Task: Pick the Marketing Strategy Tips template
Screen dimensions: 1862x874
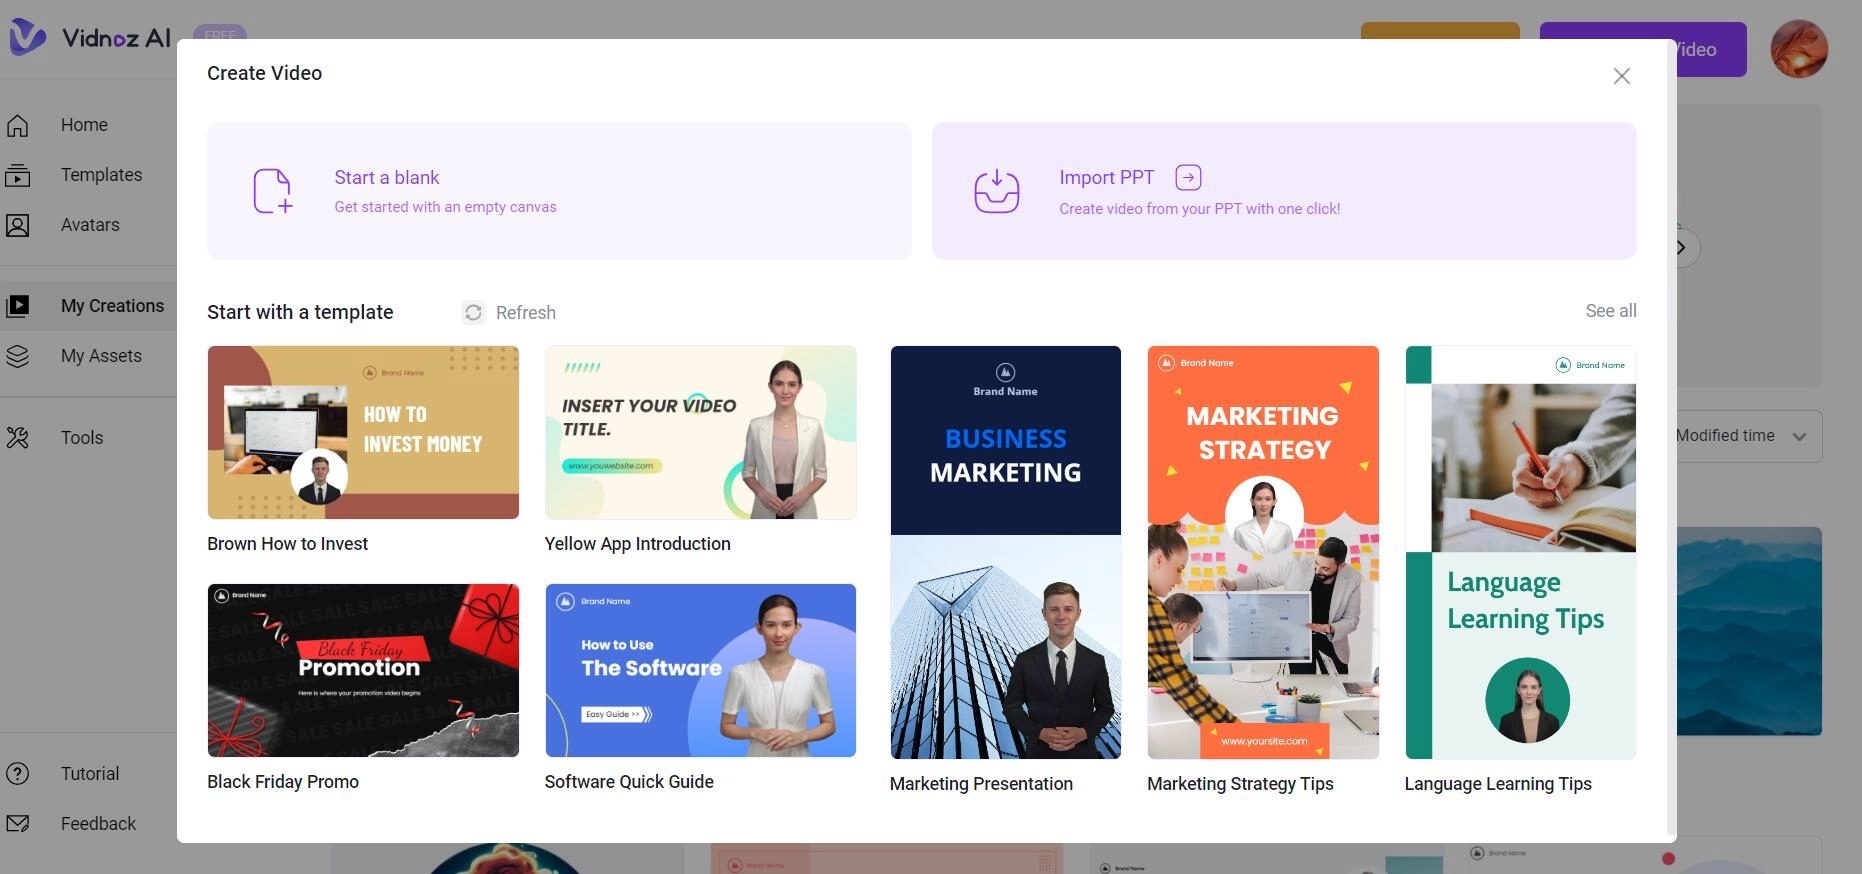Action: pyautogui.click(x=1262, y=553)
